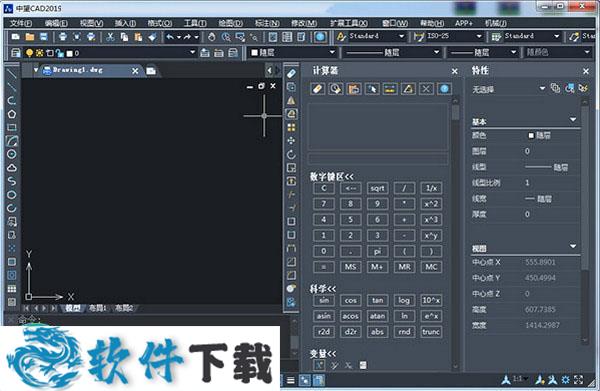This screenshot has width=600, height=391.
Task: Collapse the 基本 properties section
Action: click(573, 120)
